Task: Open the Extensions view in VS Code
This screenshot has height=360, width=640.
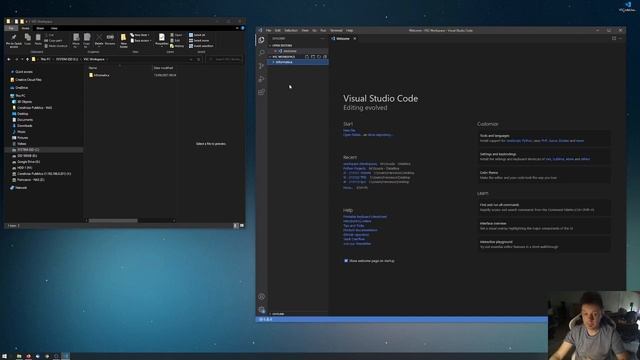Action: pos(262,92)
